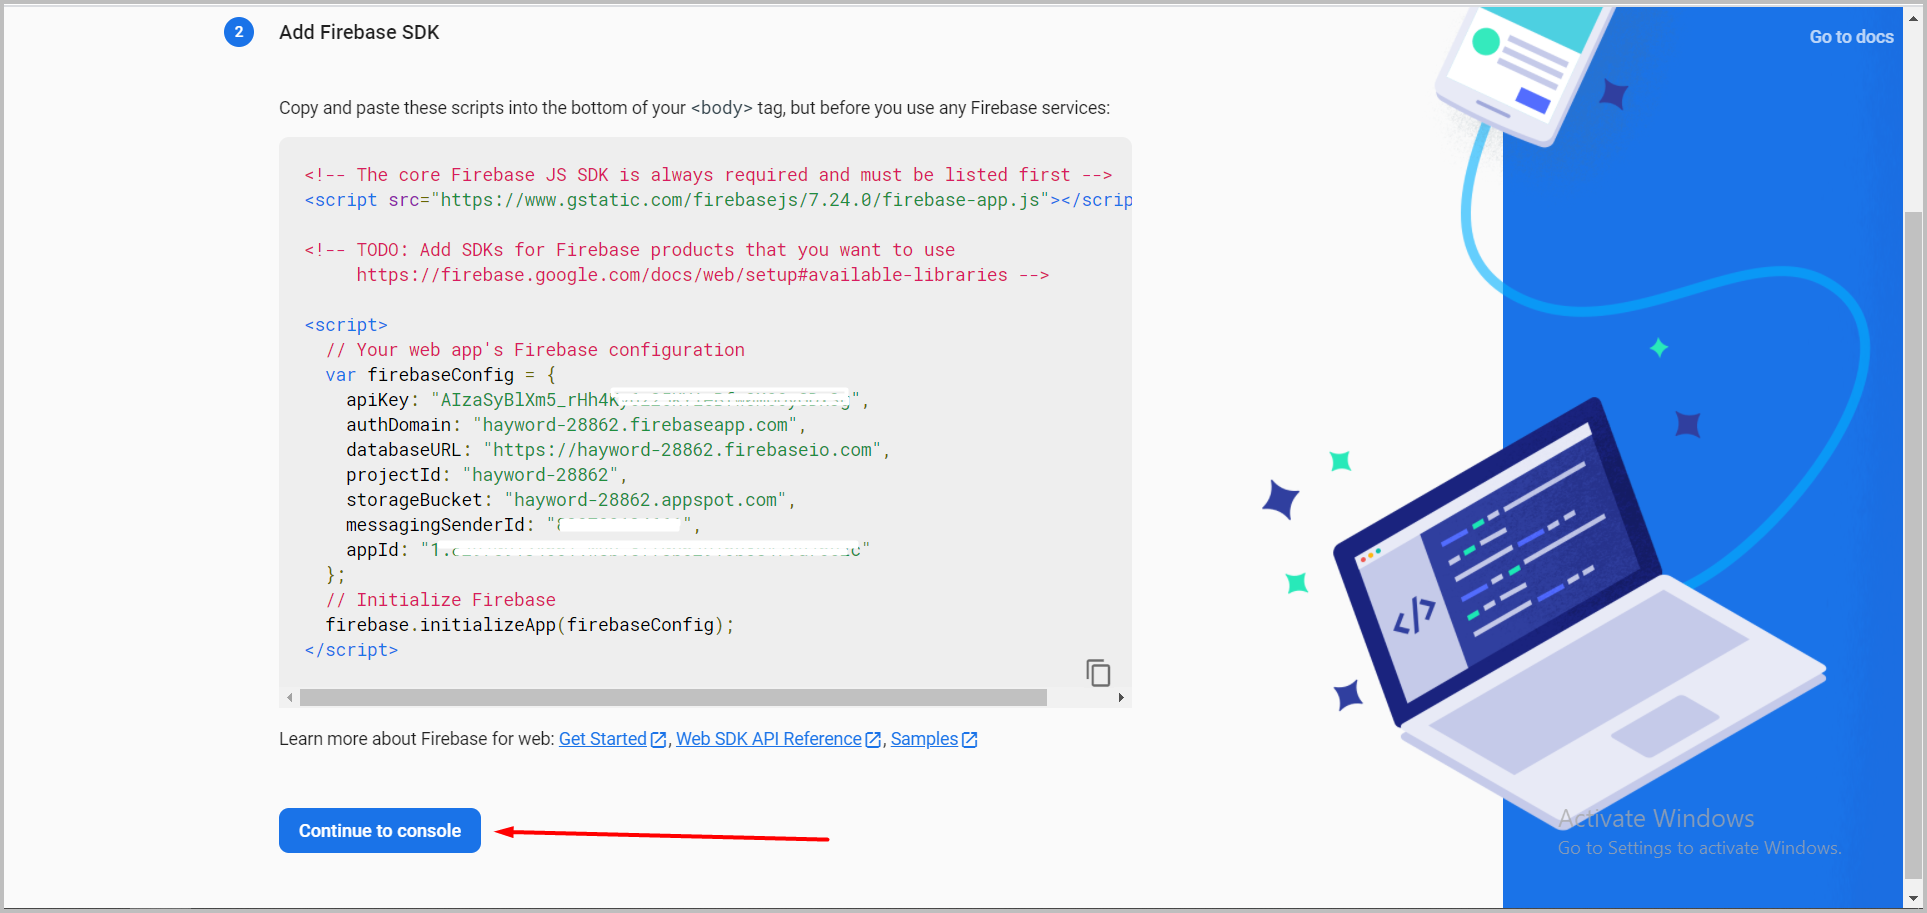
Task: Open the Samples link
Action: point(924,739)
